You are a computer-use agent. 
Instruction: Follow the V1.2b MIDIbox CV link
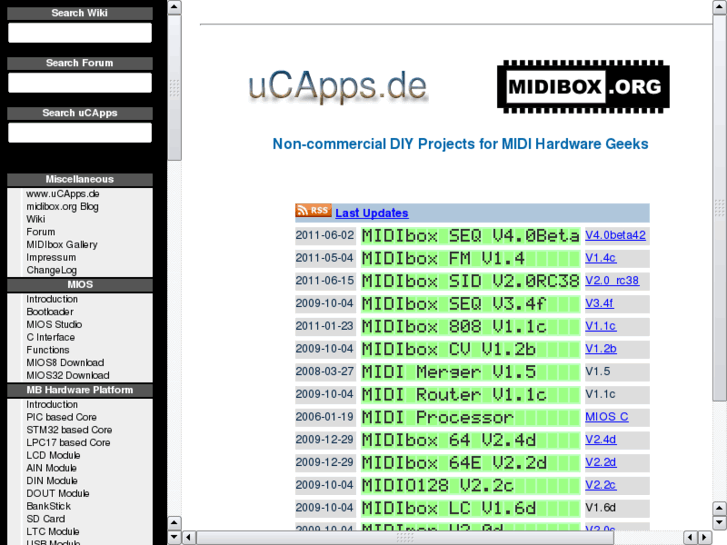pos(601,349)
